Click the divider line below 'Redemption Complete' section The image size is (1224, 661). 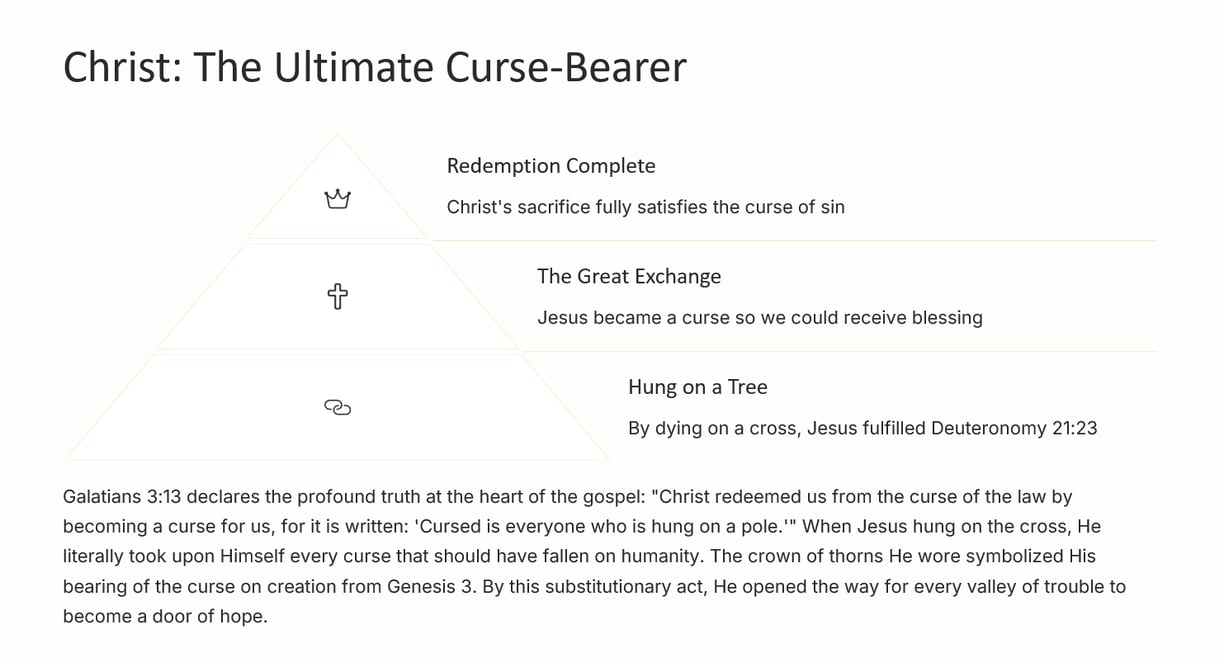tap(792, 240)
